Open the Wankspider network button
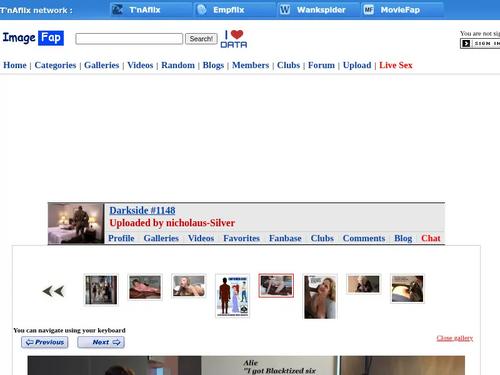 319,10
